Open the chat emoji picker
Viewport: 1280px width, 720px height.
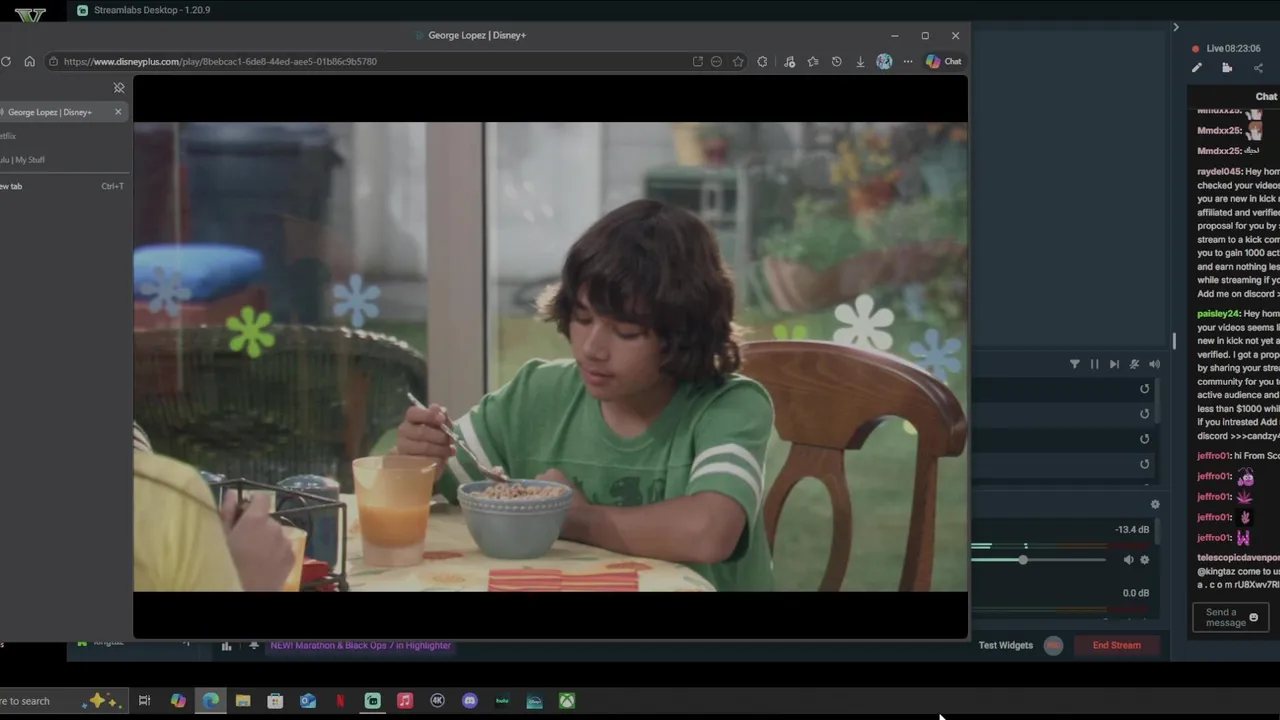click(1254, 617)
